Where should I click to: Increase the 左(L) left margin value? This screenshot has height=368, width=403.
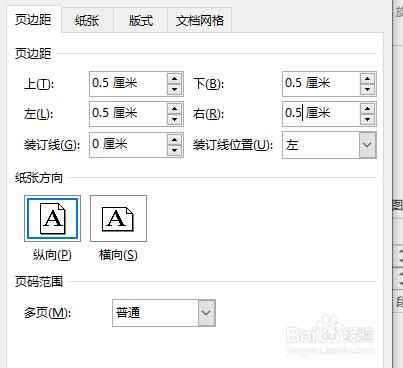coord(175,109)
